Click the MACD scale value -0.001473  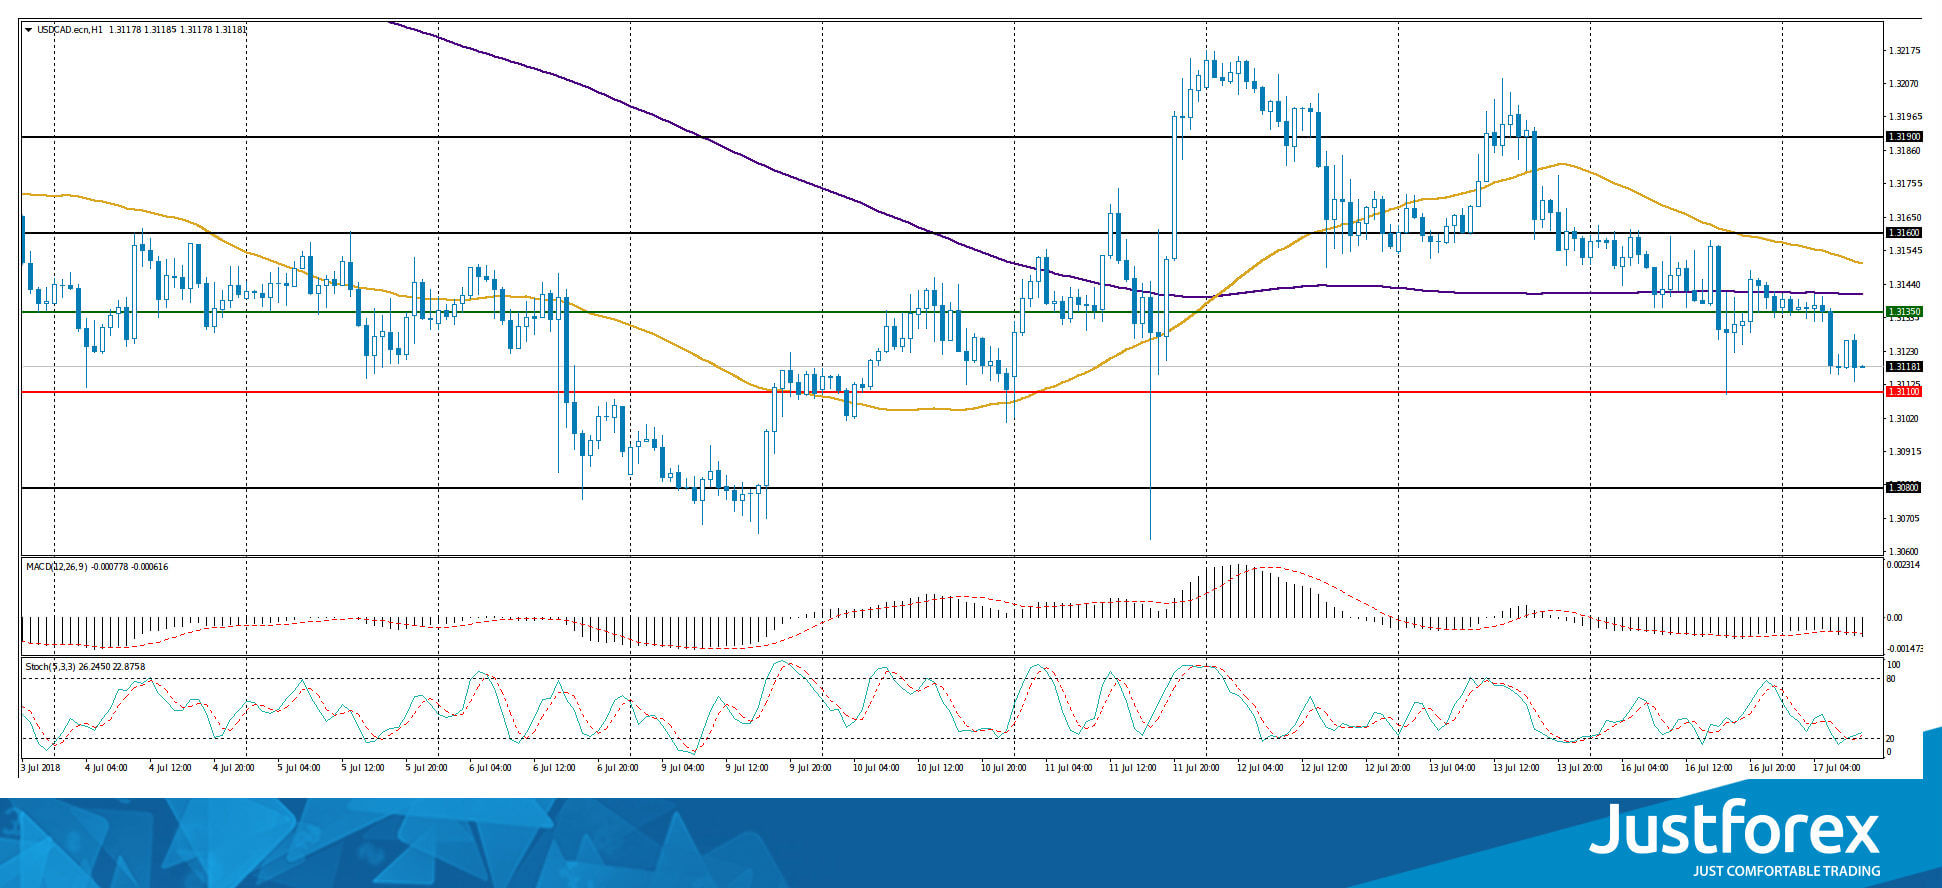(1903, 649)
